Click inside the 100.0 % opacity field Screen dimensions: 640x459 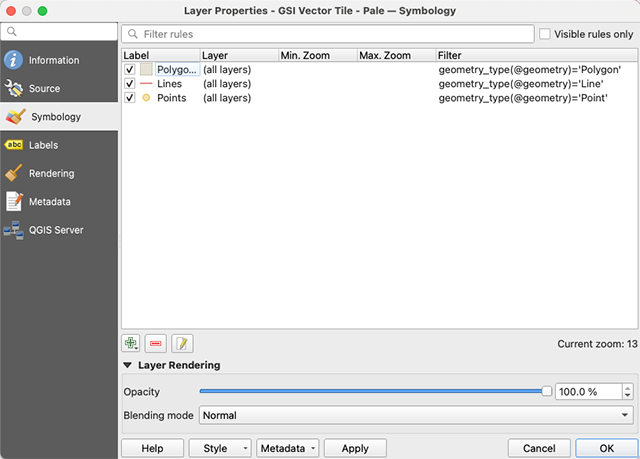tap(588, 392)
